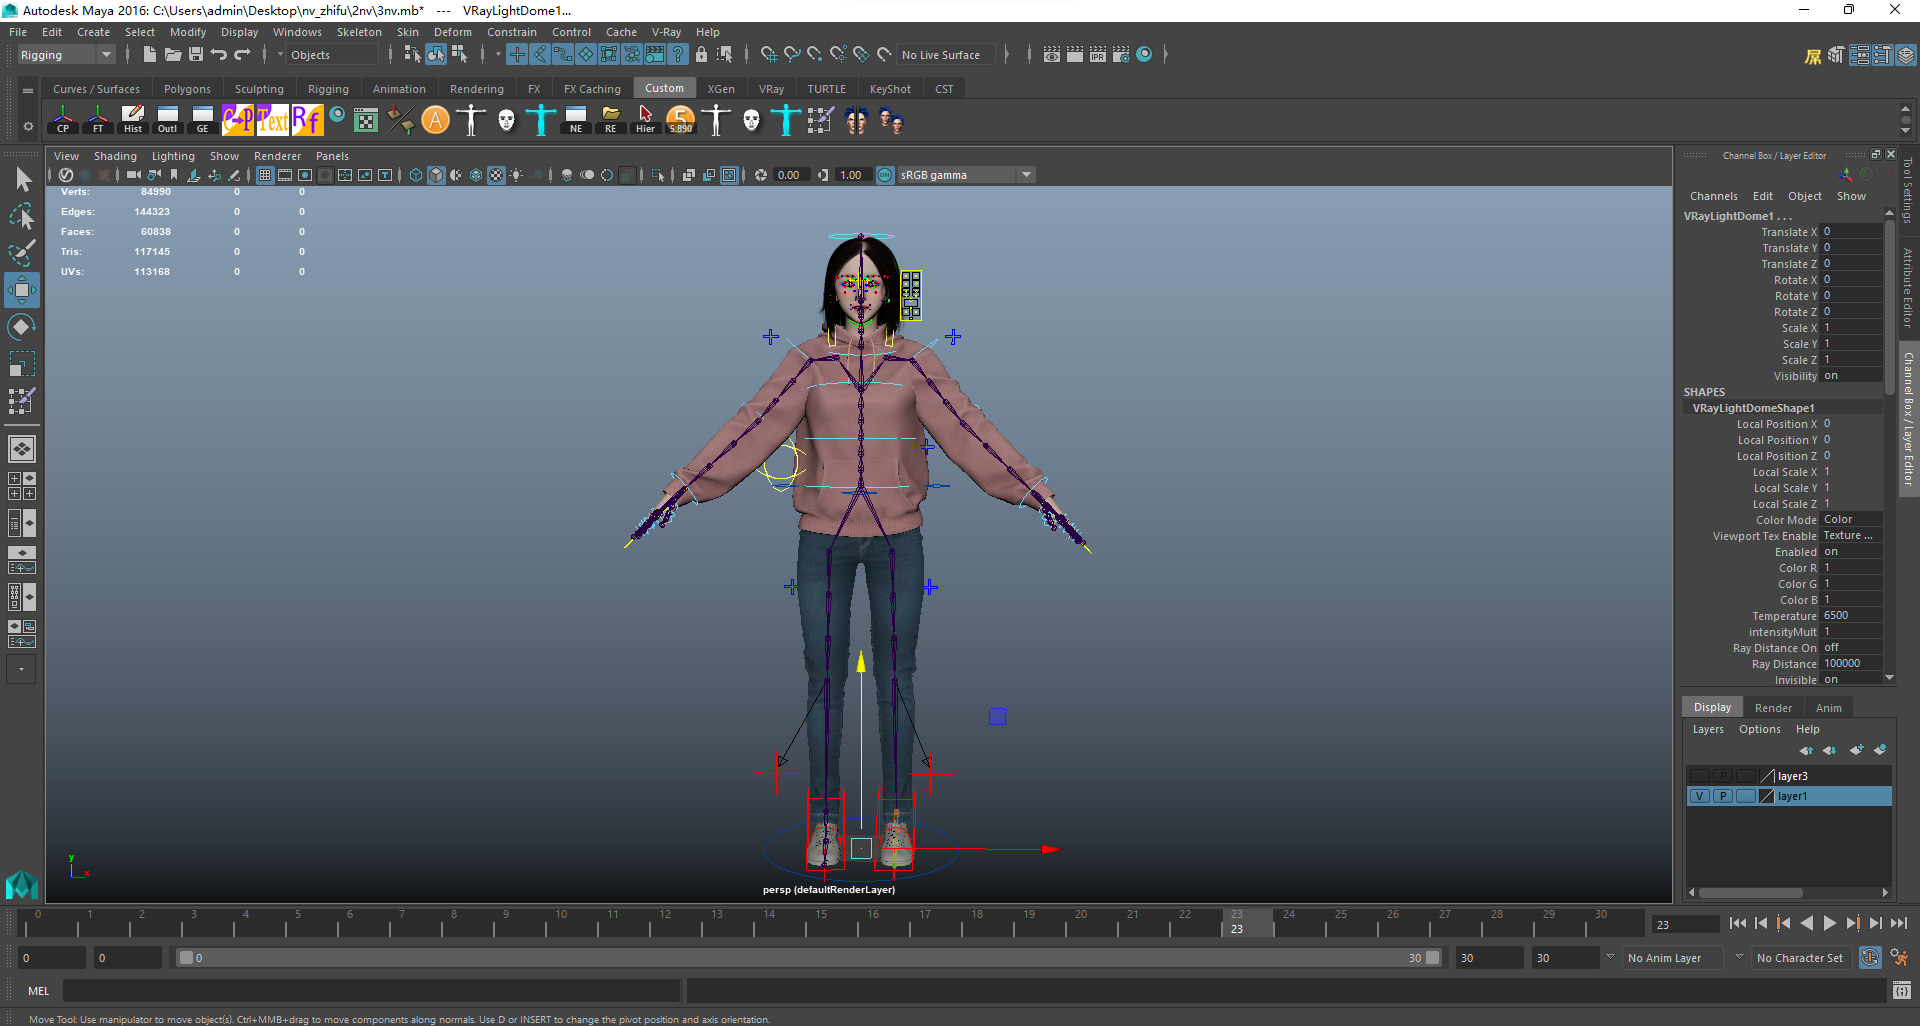1920x1026 pixels.
Task: Switch to the KeyShot shelf tab
Action: 890,89
